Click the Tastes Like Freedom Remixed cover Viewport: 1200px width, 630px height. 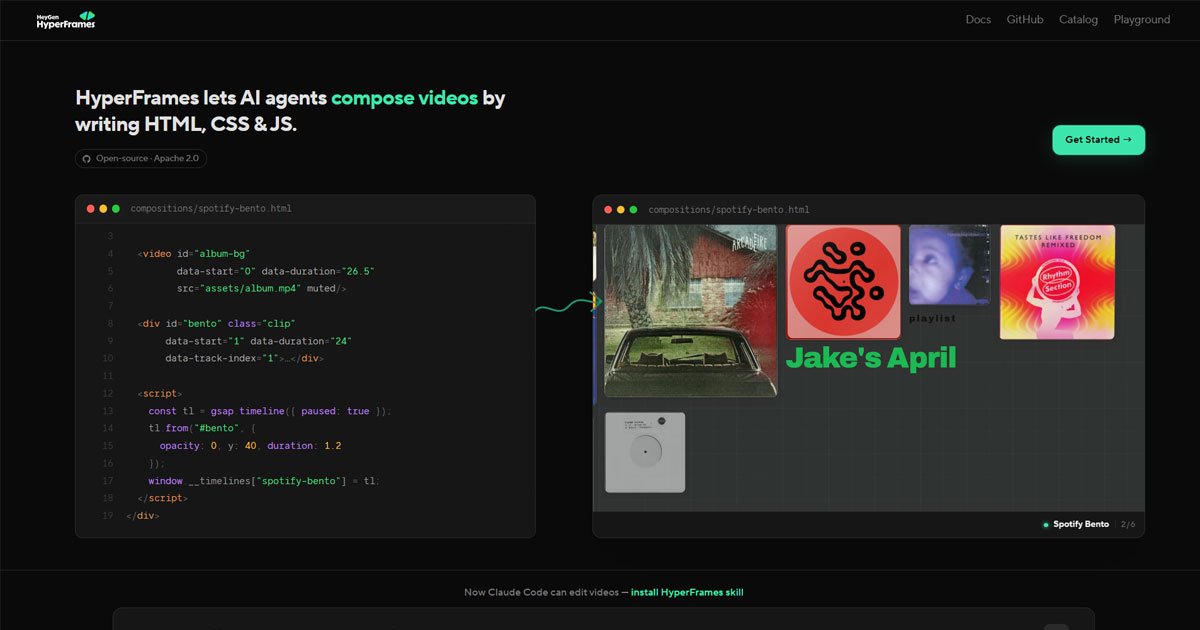coord(1057,282)
